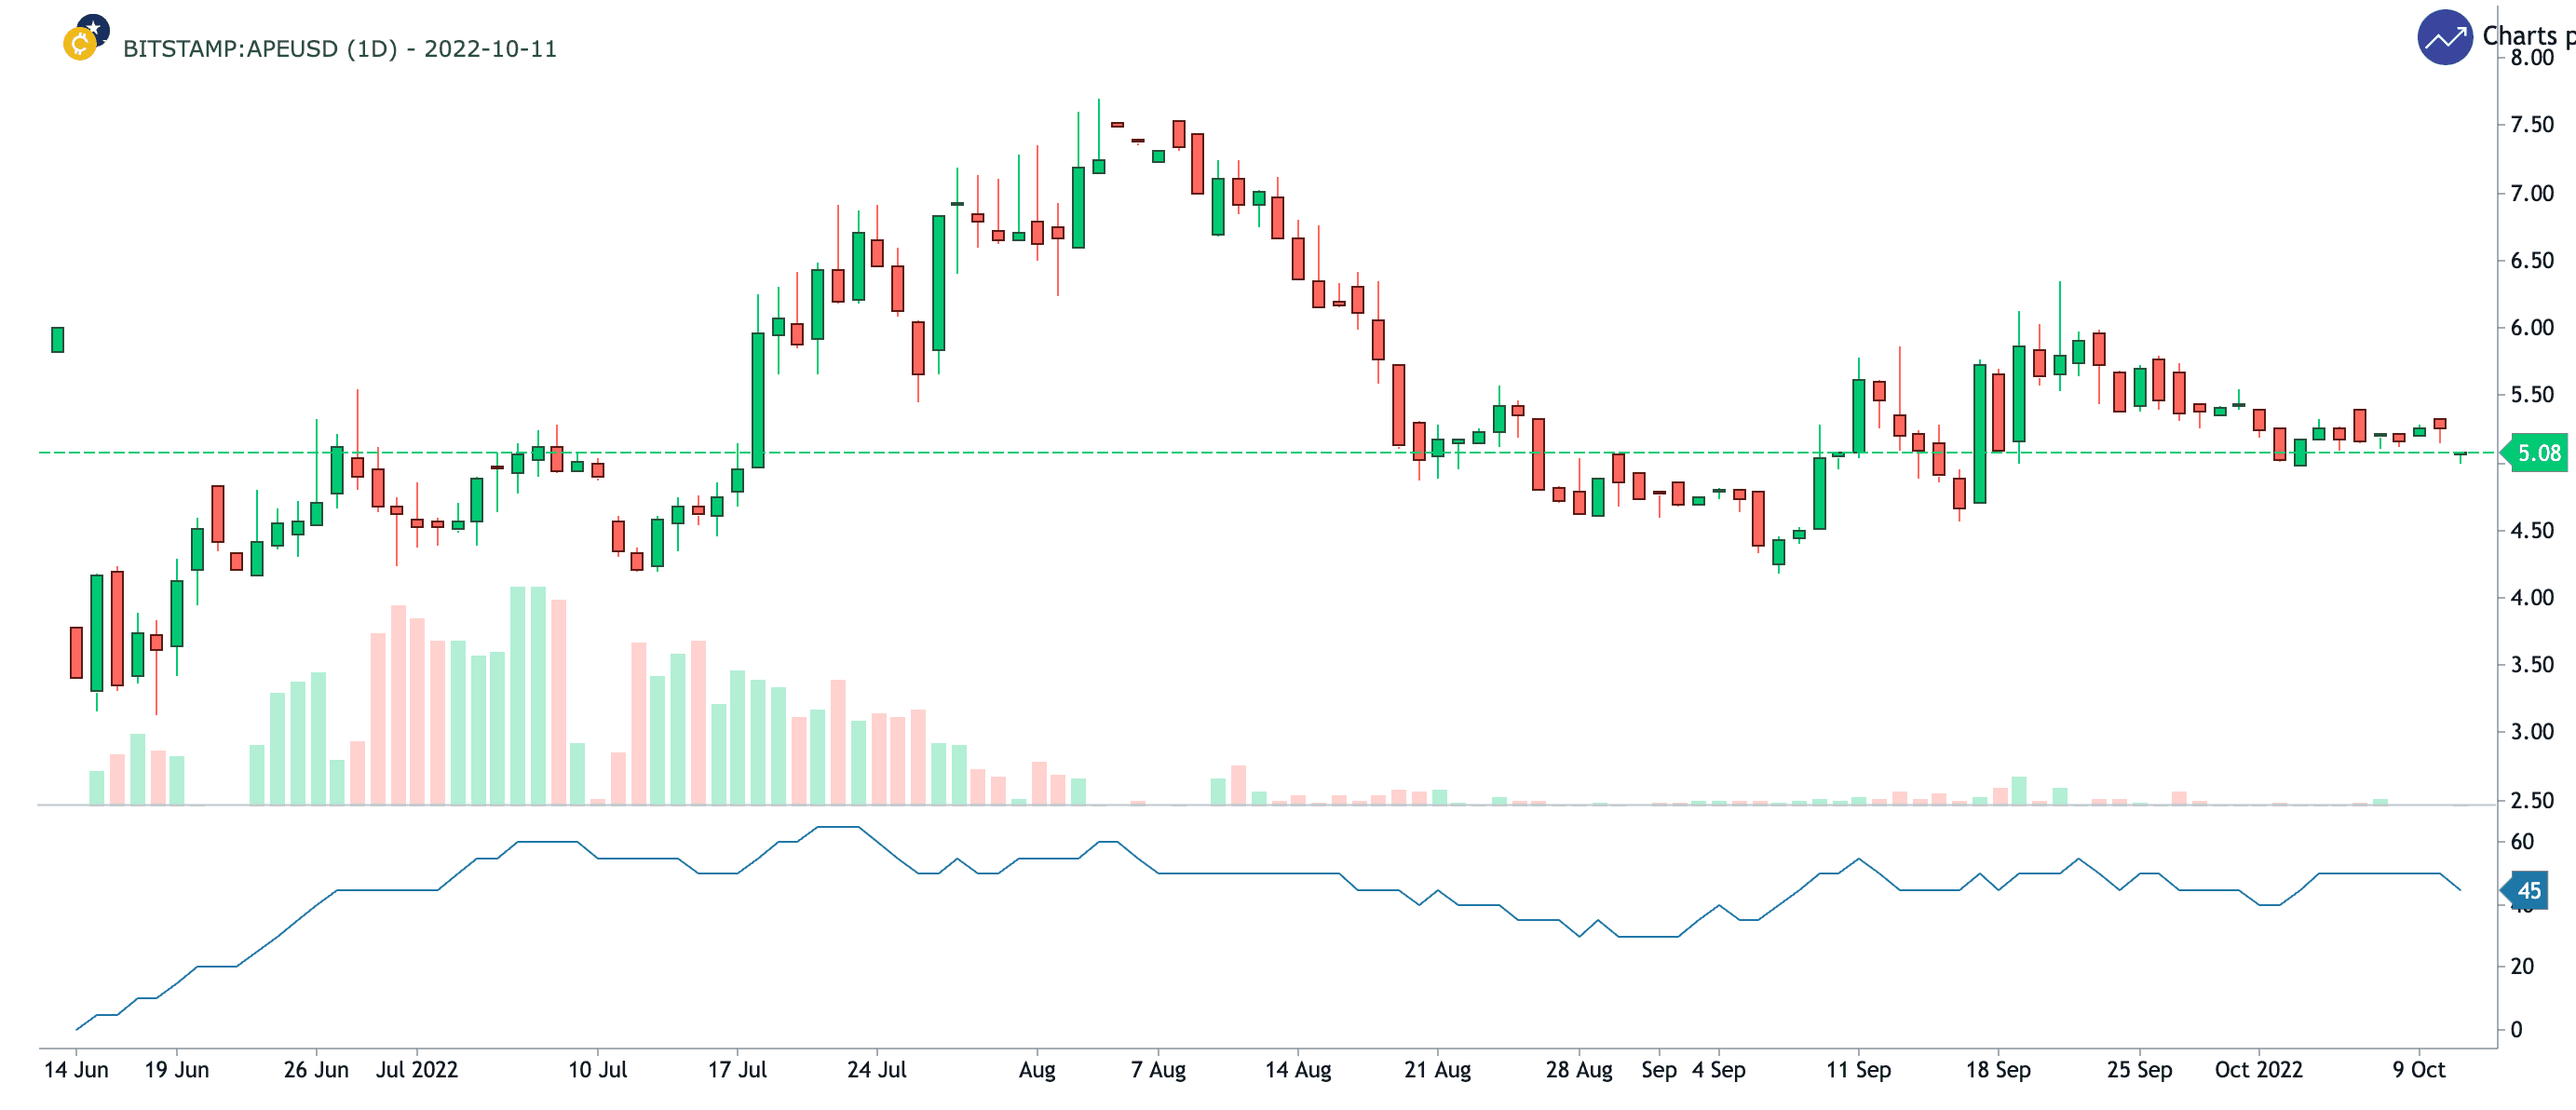This screenshot has height=1110, width=2576.
Task: Click the dashed green 5.08 price line
Action: click(1267, 453)
